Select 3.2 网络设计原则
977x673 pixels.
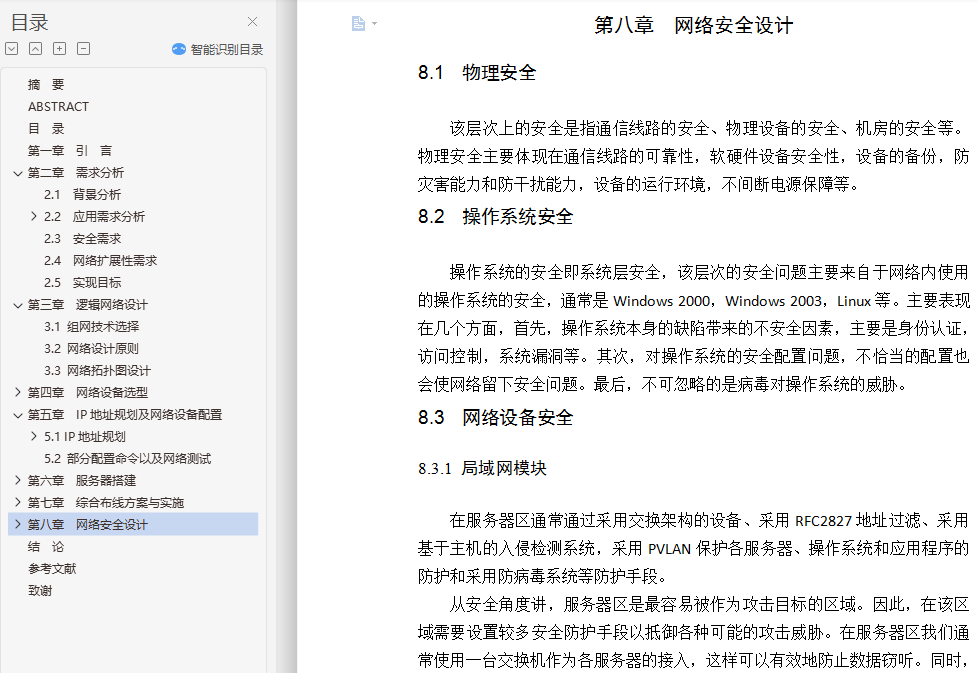click(x=91, y=348)
